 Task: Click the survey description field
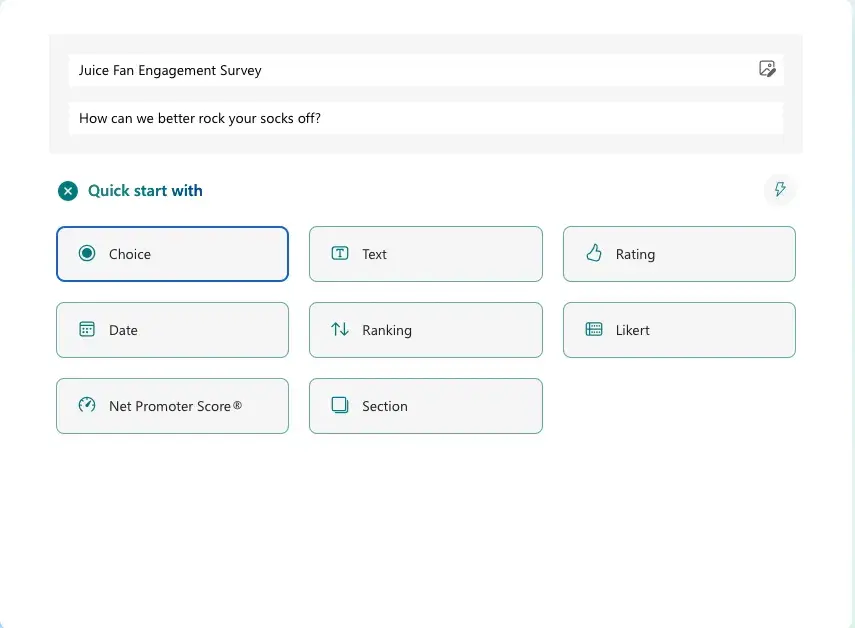[x=425, y=118]
